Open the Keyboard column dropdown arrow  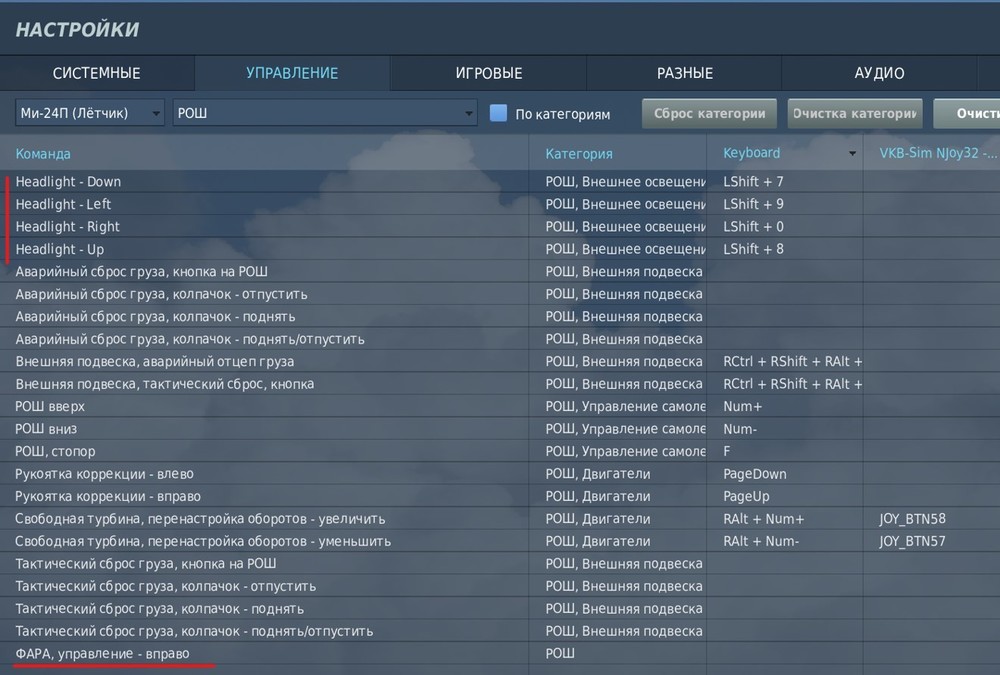pyautogui.click(x=852, y=153)
